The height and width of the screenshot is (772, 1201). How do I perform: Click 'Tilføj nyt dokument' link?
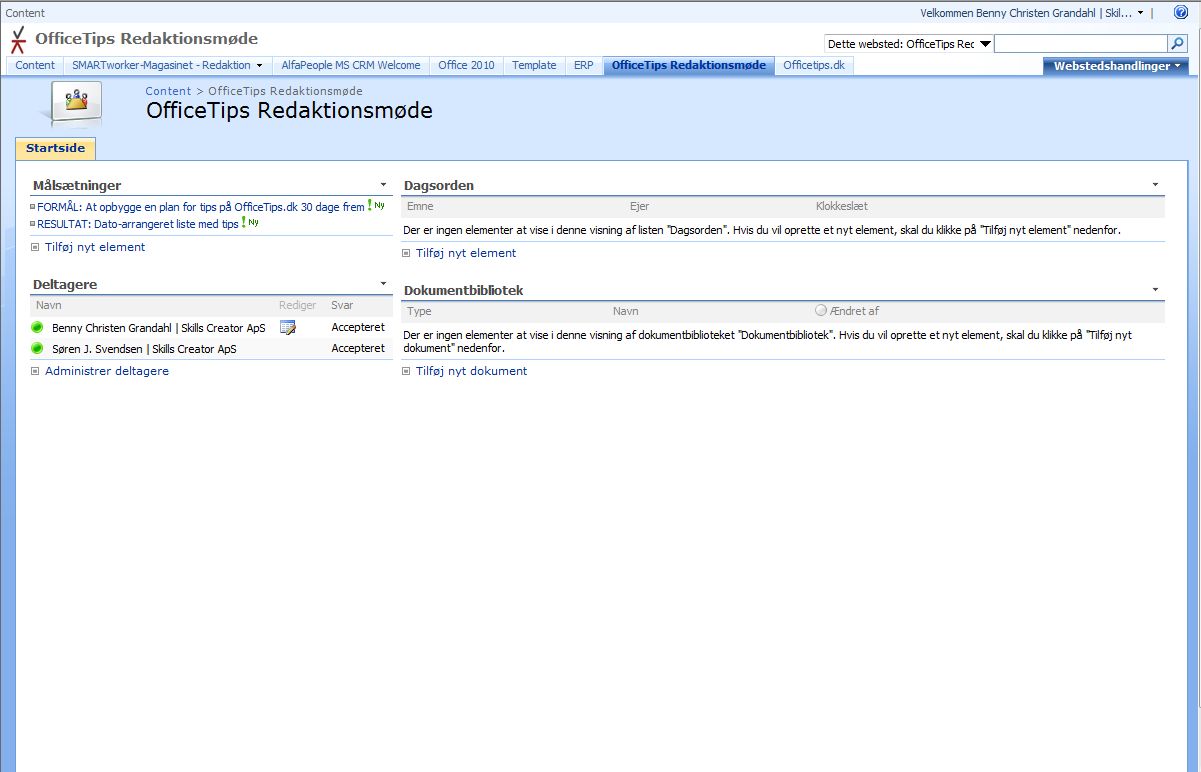pos(471,371)
